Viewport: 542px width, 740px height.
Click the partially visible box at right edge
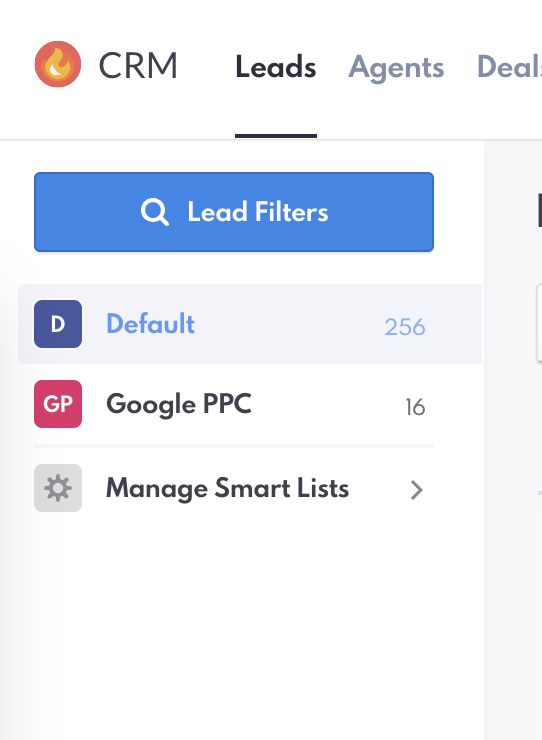click(539, 323)
